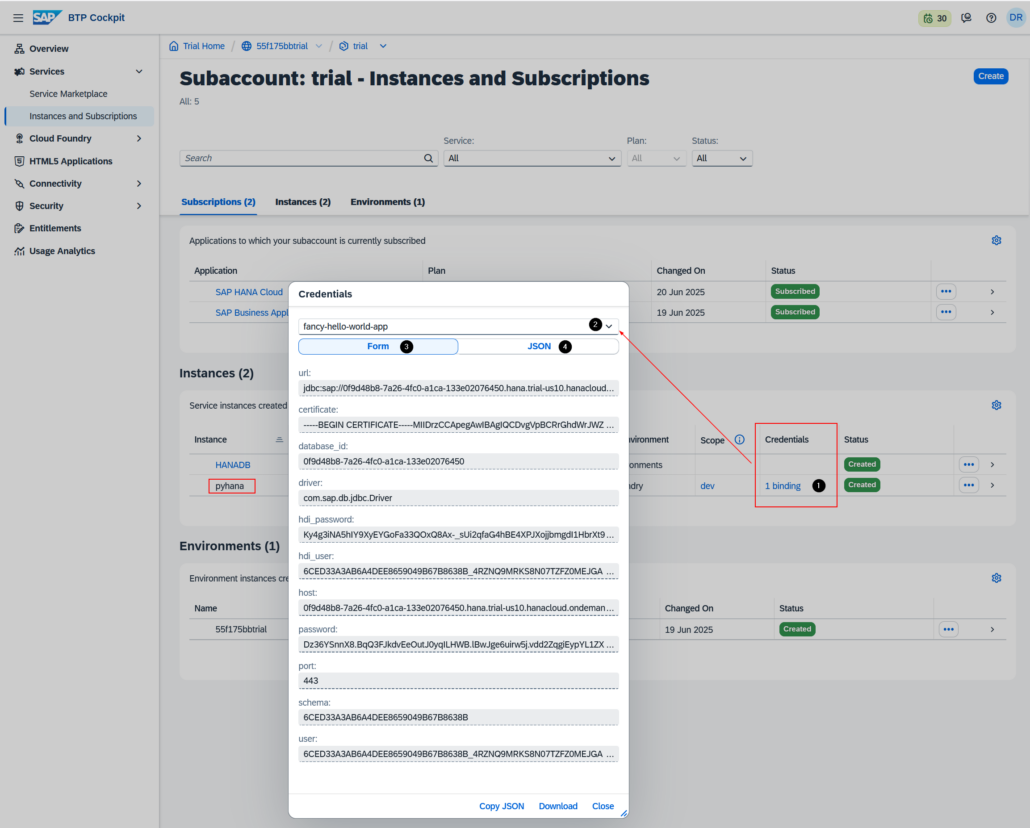Go to Trial Home breadcrumb
1030x828 pixels.
pos(204,46)
